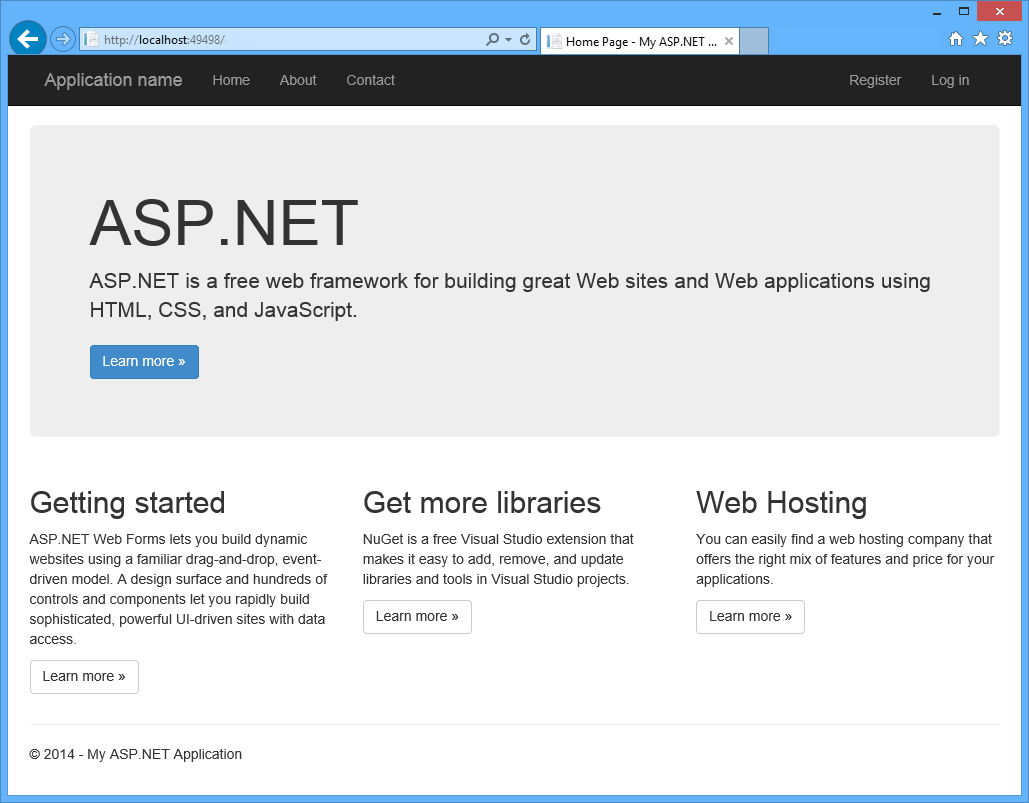
Task: Click the forward navigation arrow
Action: (x=61, y=38)
